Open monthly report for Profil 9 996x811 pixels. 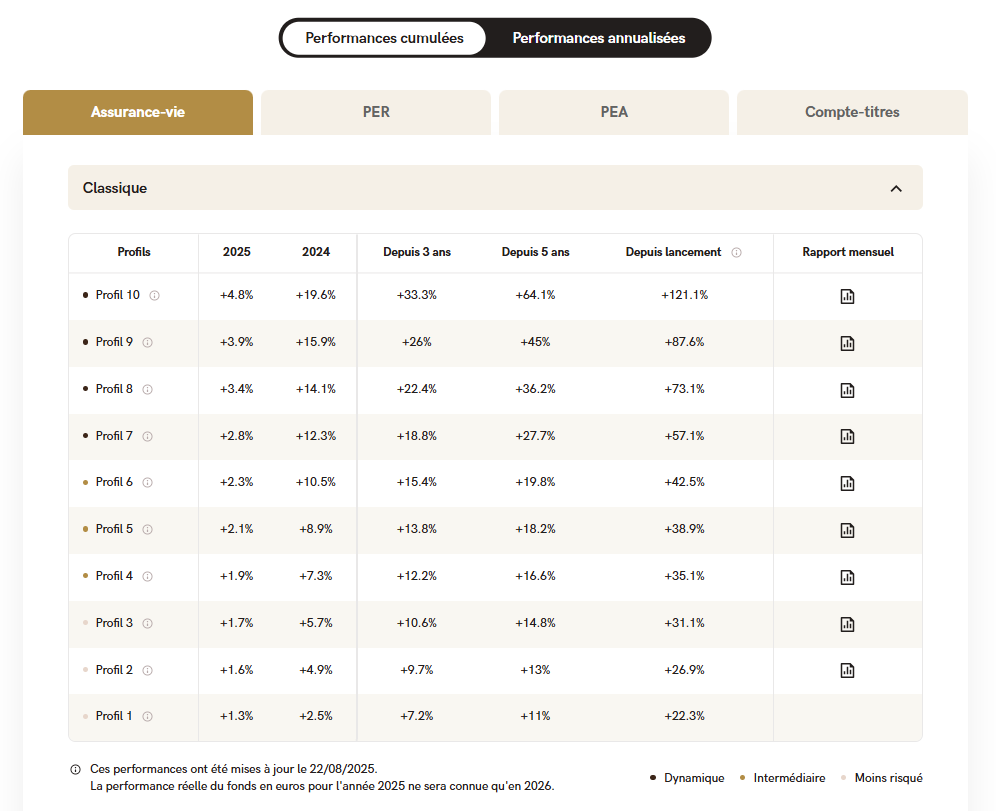pyautogui.click(x=847, y=343)
